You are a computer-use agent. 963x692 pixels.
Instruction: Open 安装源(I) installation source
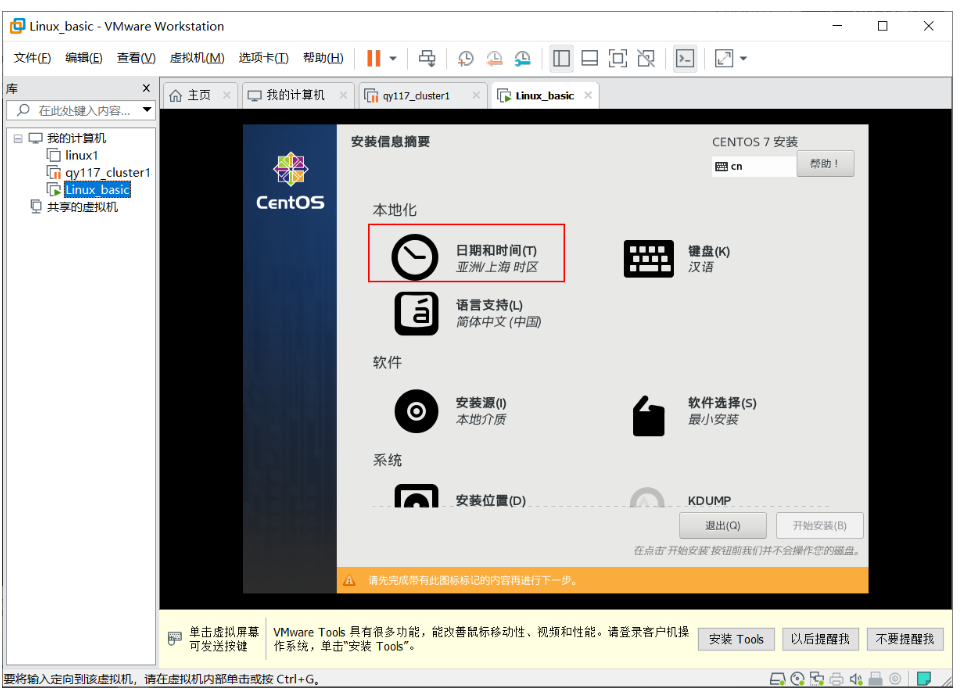(x=451, y=411)
